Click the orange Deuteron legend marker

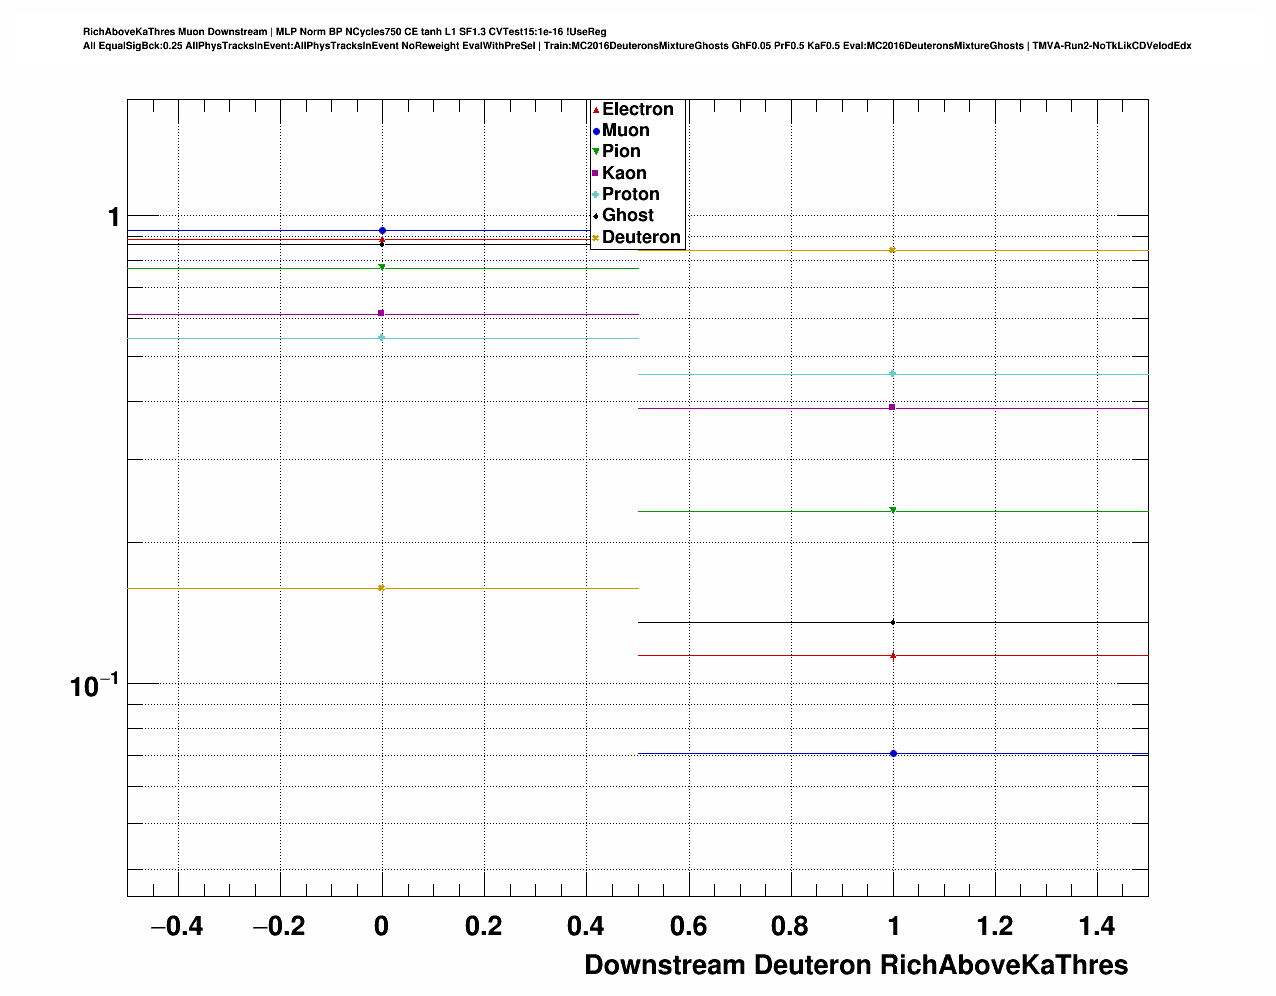click(596, 238)
